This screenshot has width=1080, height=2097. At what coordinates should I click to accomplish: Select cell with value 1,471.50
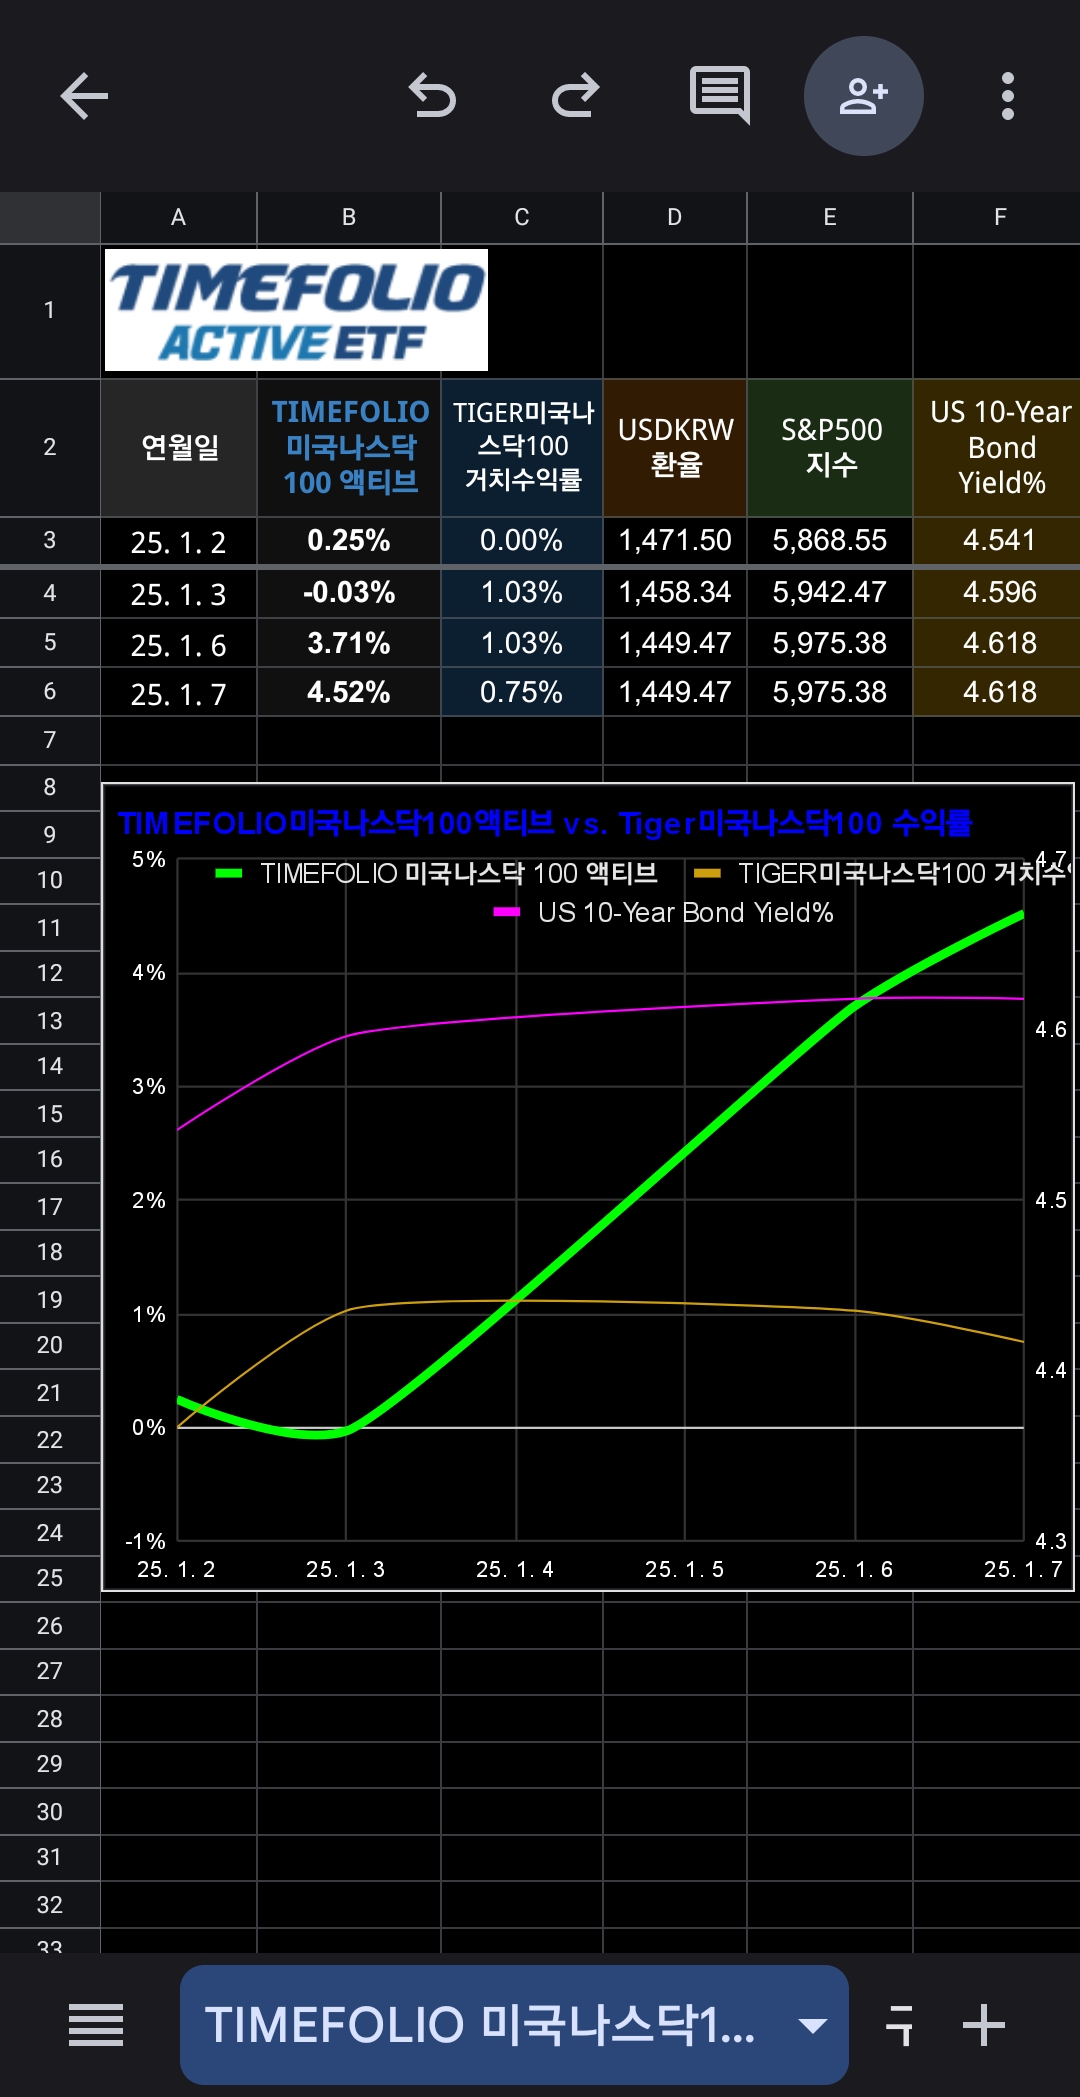click(675, 541)
